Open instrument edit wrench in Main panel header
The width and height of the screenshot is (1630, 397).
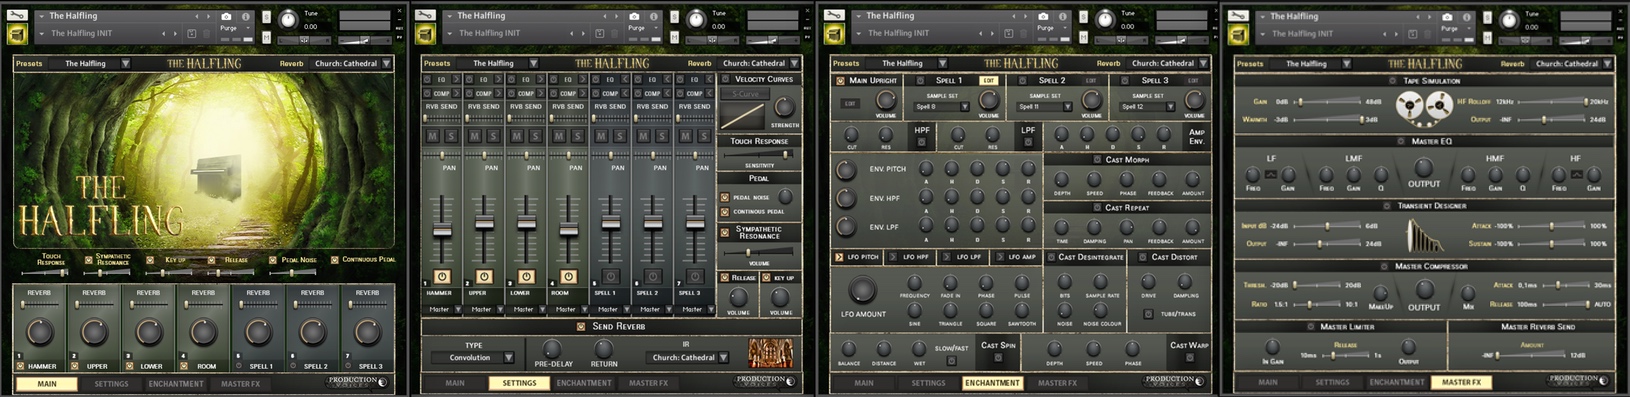[17, 15]
